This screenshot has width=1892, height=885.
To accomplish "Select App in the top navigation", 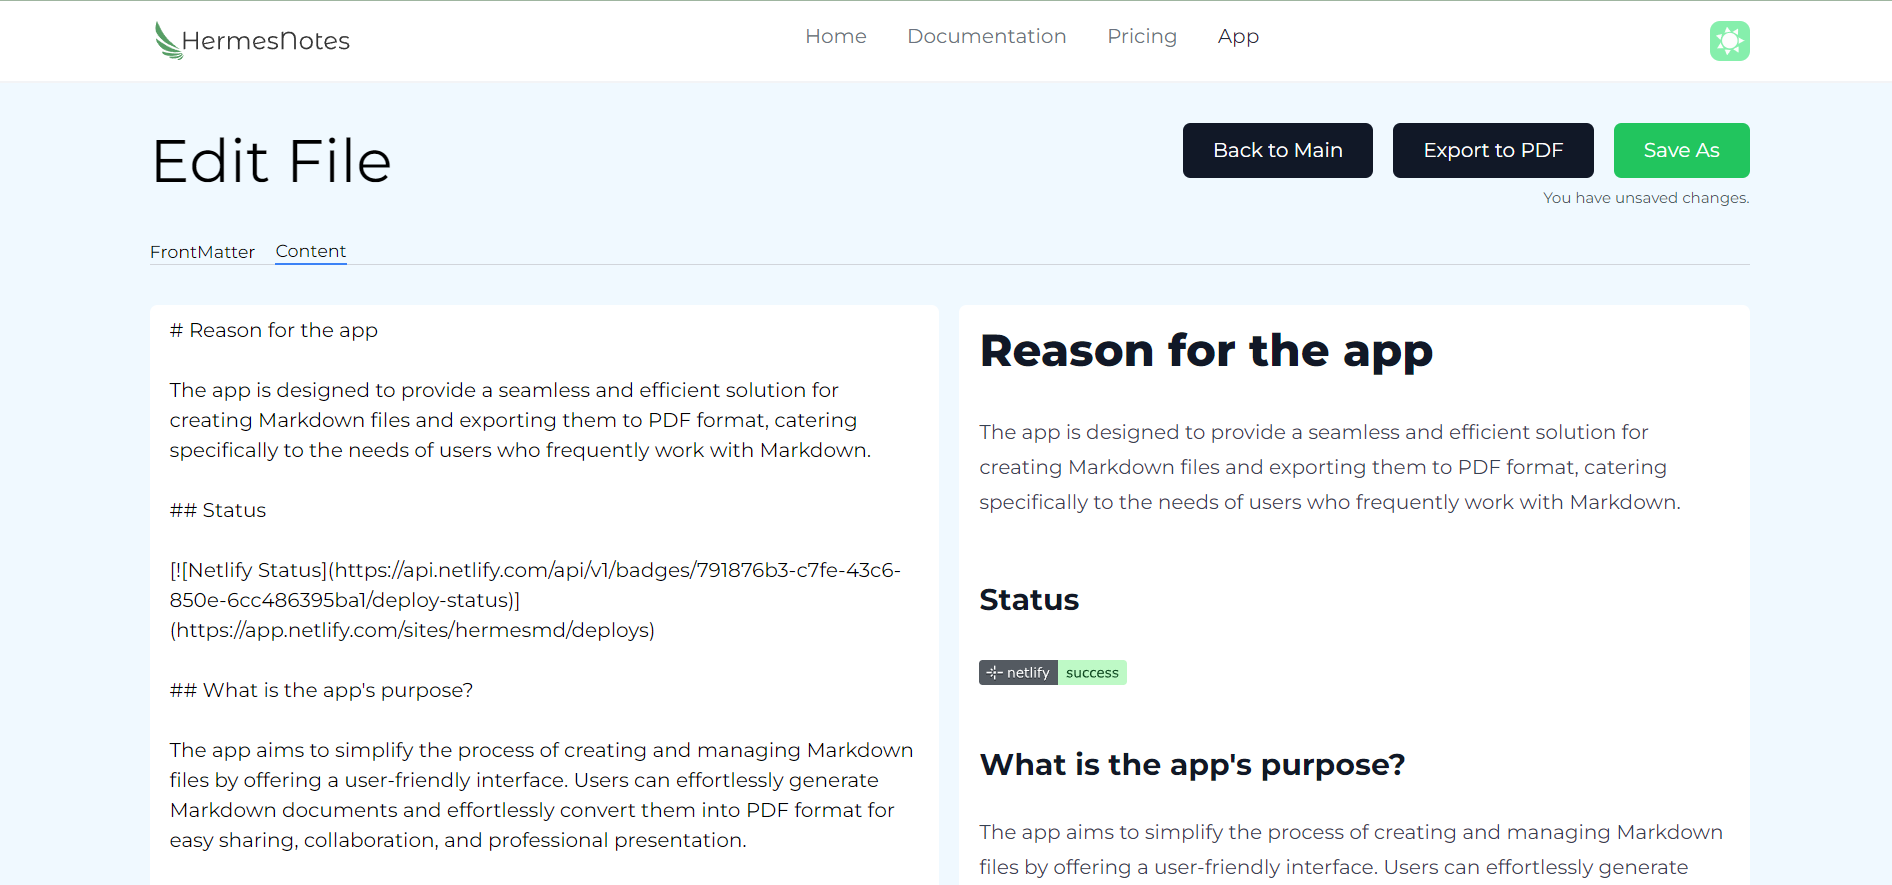I will pos(1238,36).
